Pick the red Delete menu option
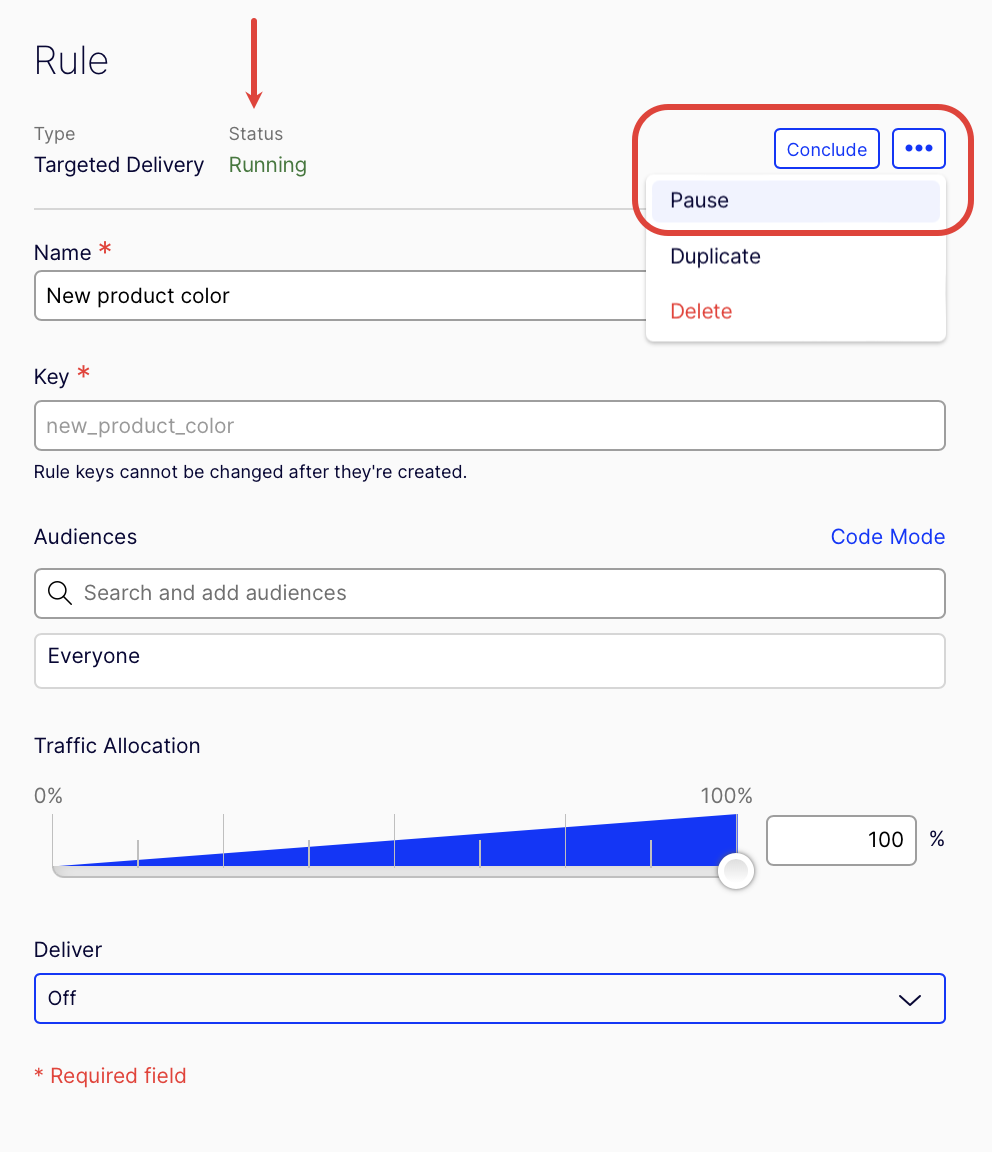 pyautogui.click(x=701, y=311)
